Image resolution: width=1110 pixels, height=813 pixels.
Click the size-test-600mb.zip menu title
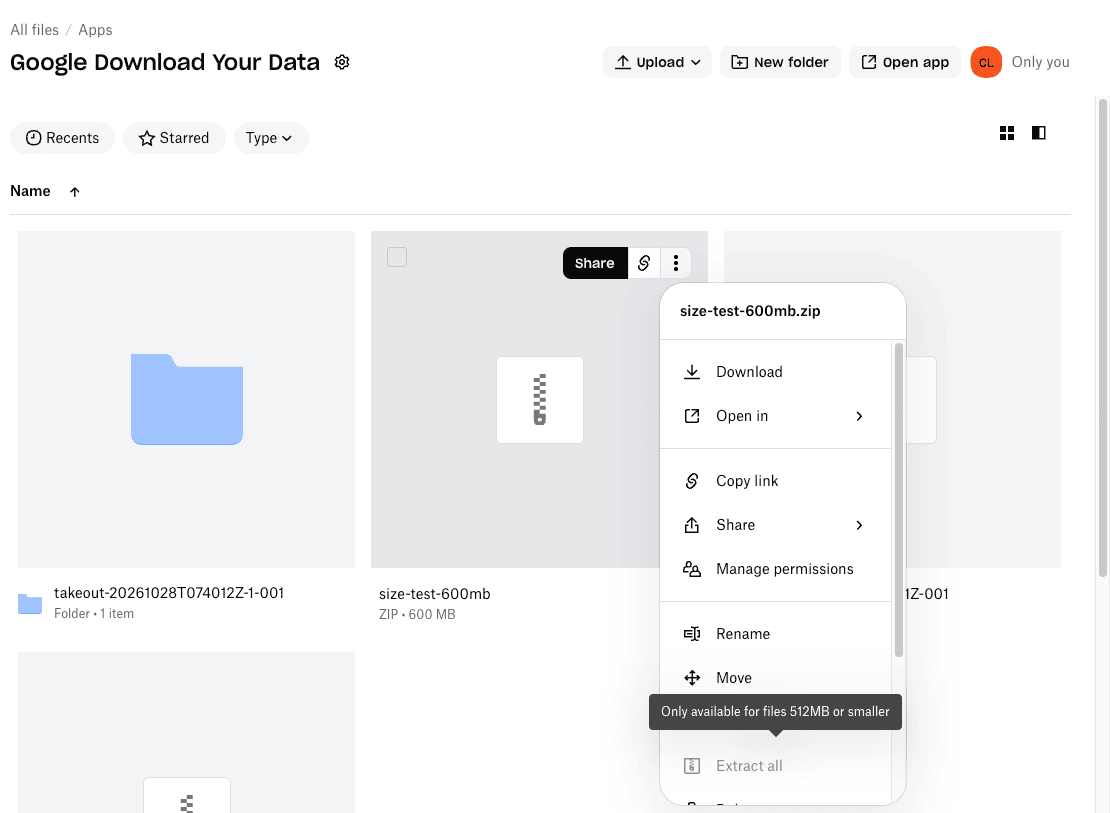pyautogui.click(x=750, y=311)
